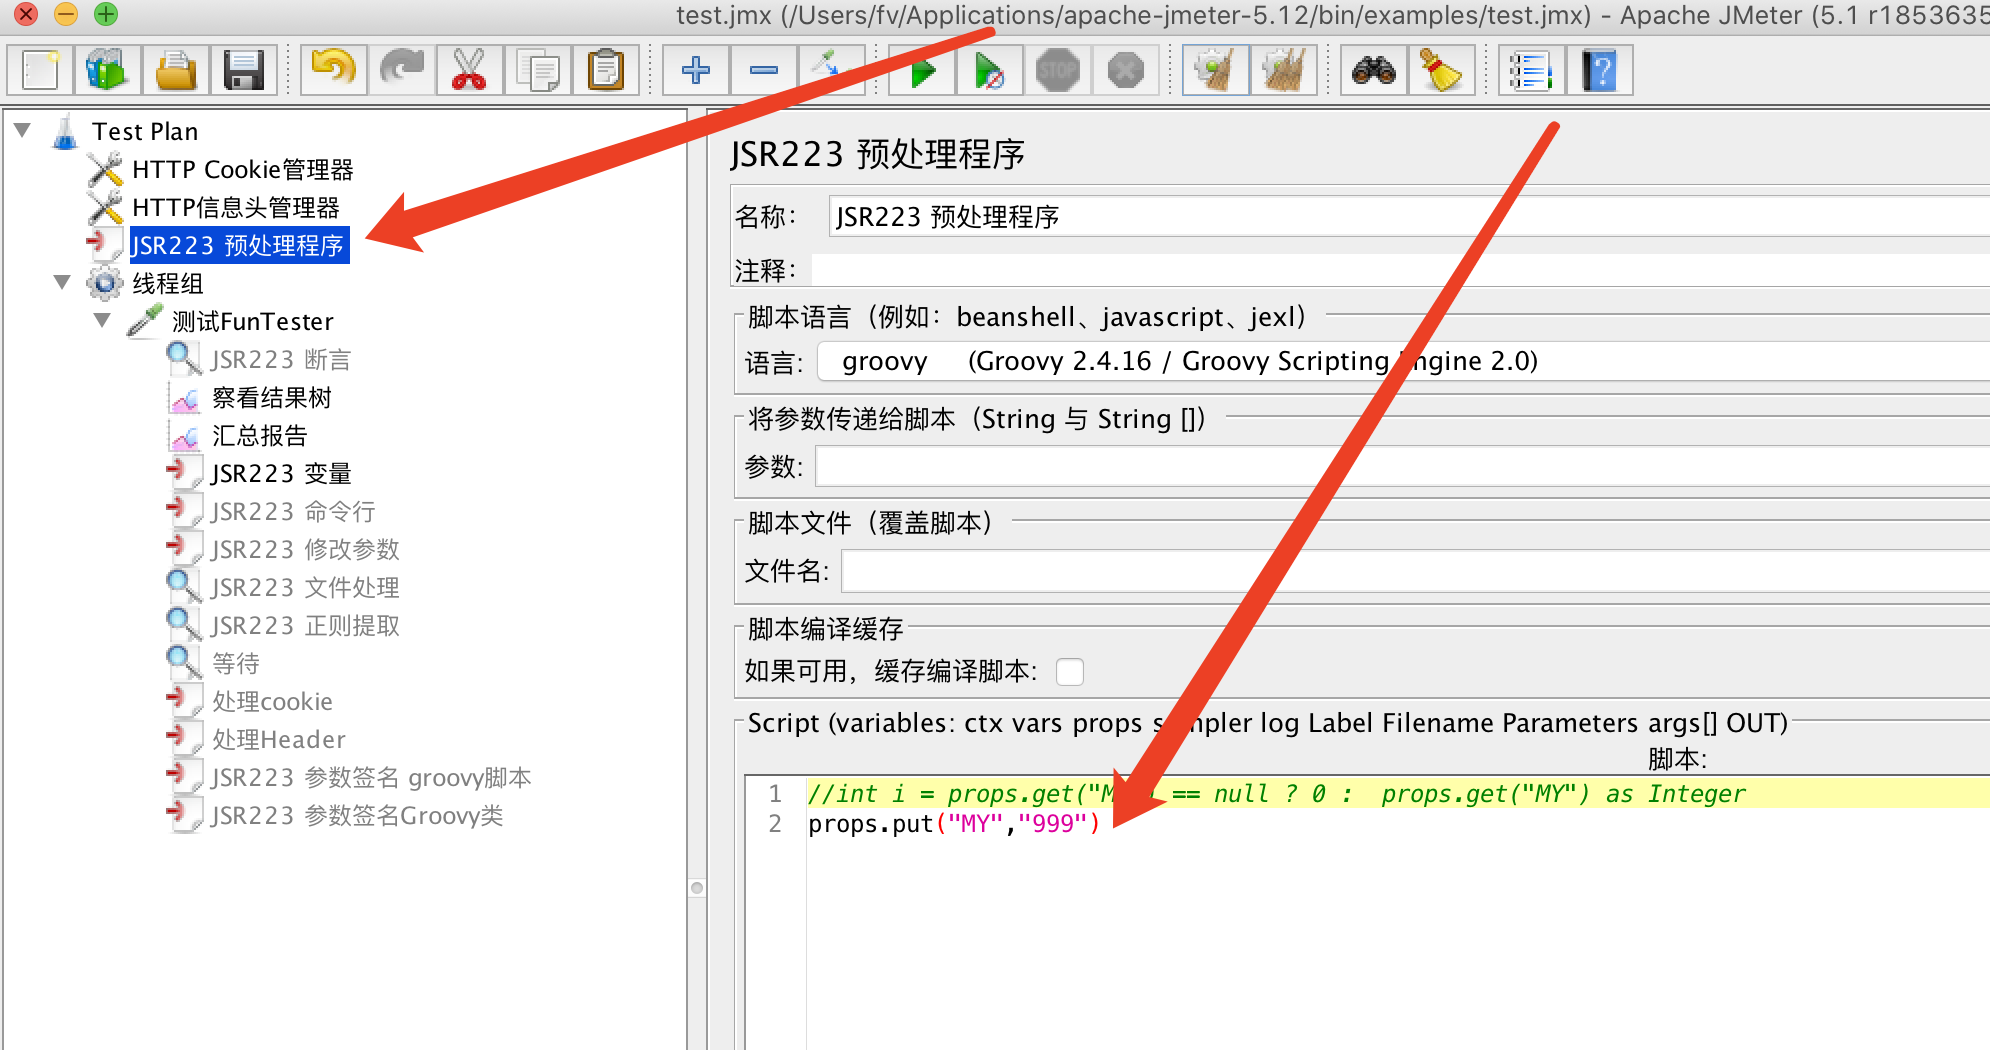Open the Templates icon
The height and width of the screenshot is (1050, 1990).
pyautogui.click(x=108, y=71)
